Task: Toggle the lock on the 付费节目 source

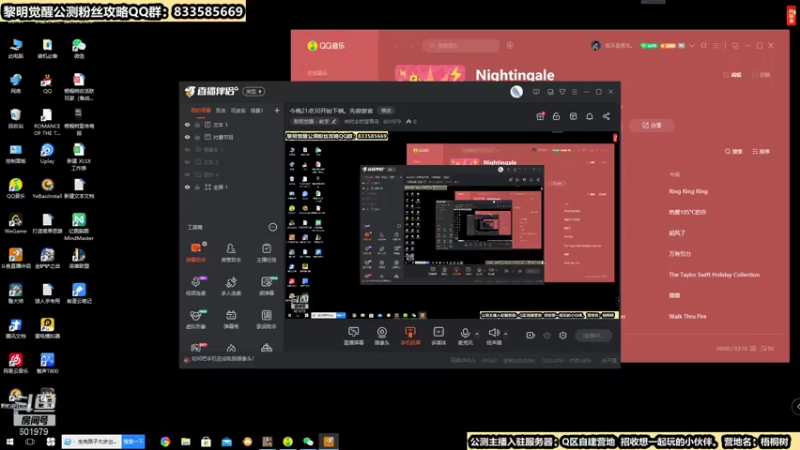Action: tap(197, 137)
